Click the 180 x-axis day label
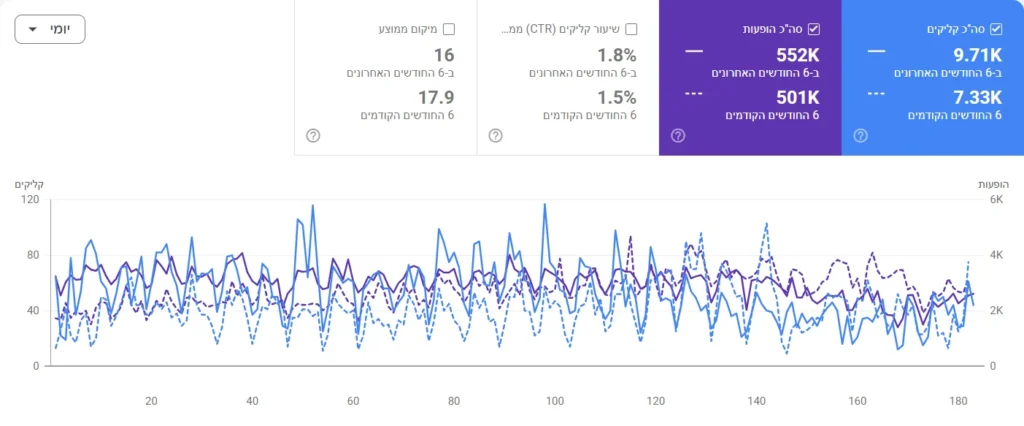The height and width of the screenshot is (426, 1024). click(x=958, y=401)
